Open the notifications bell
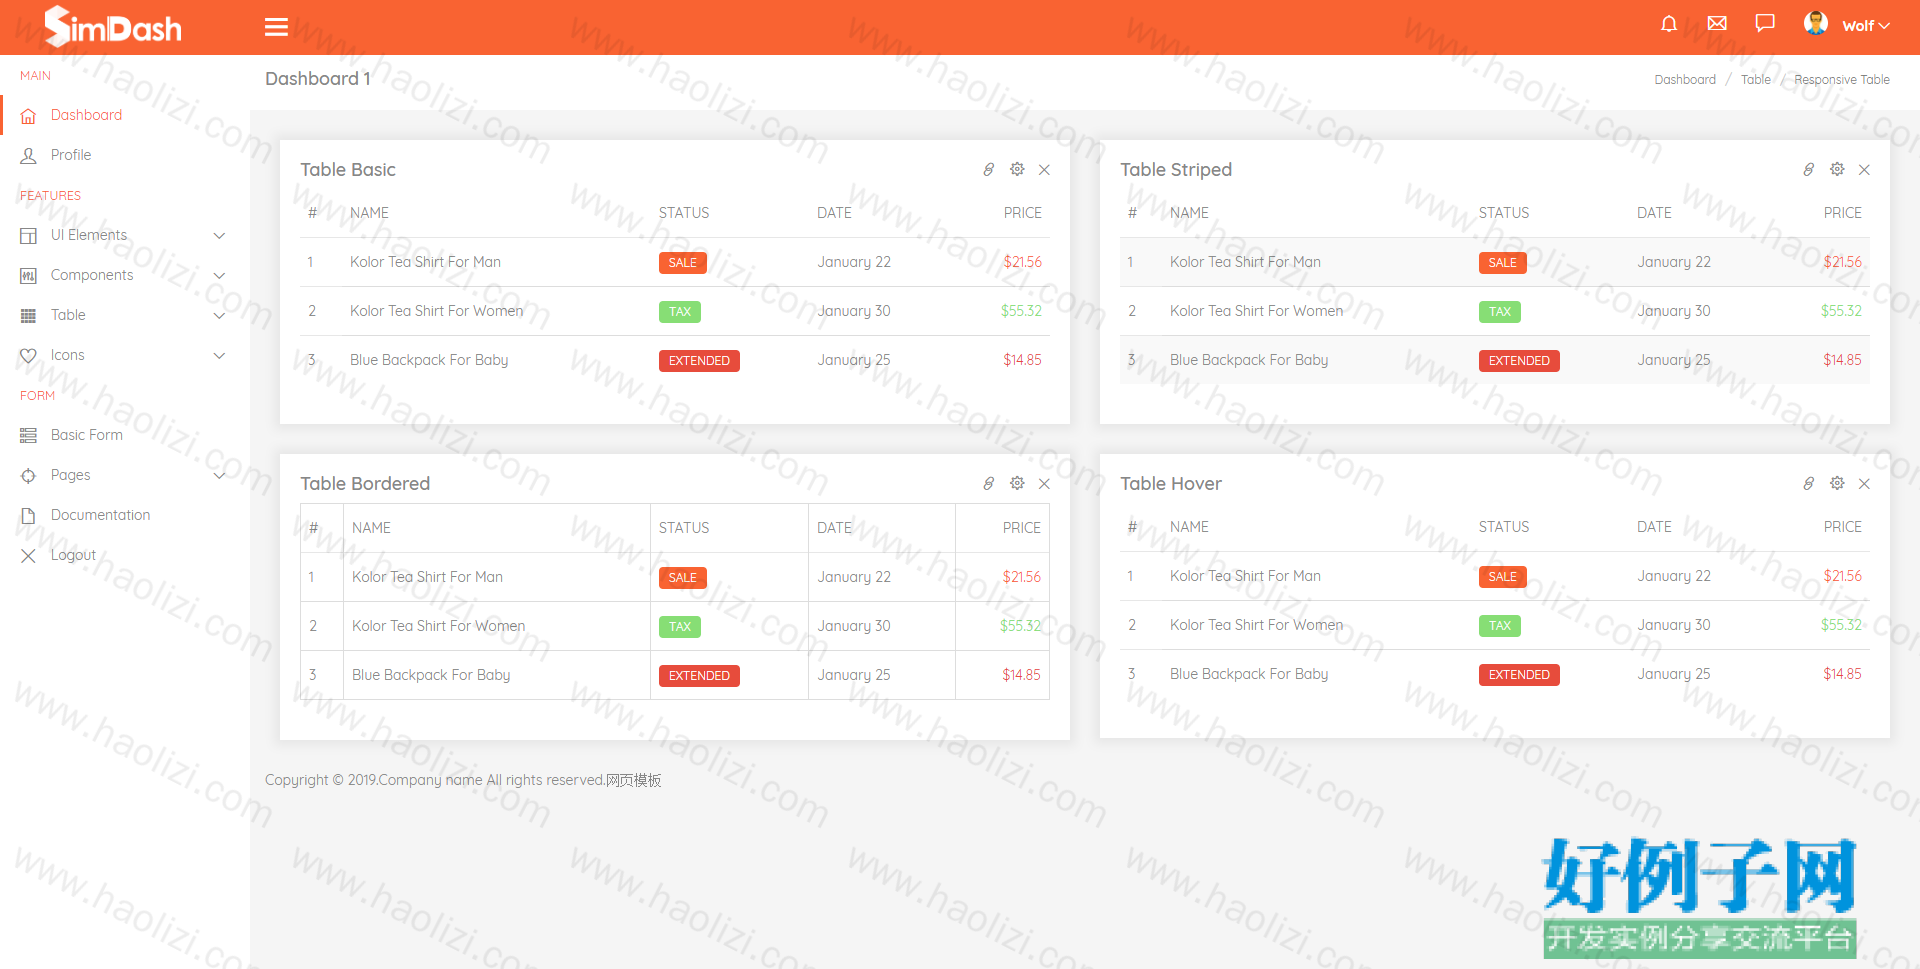This screenshot has height=969, width=1920. [1669, 24]
